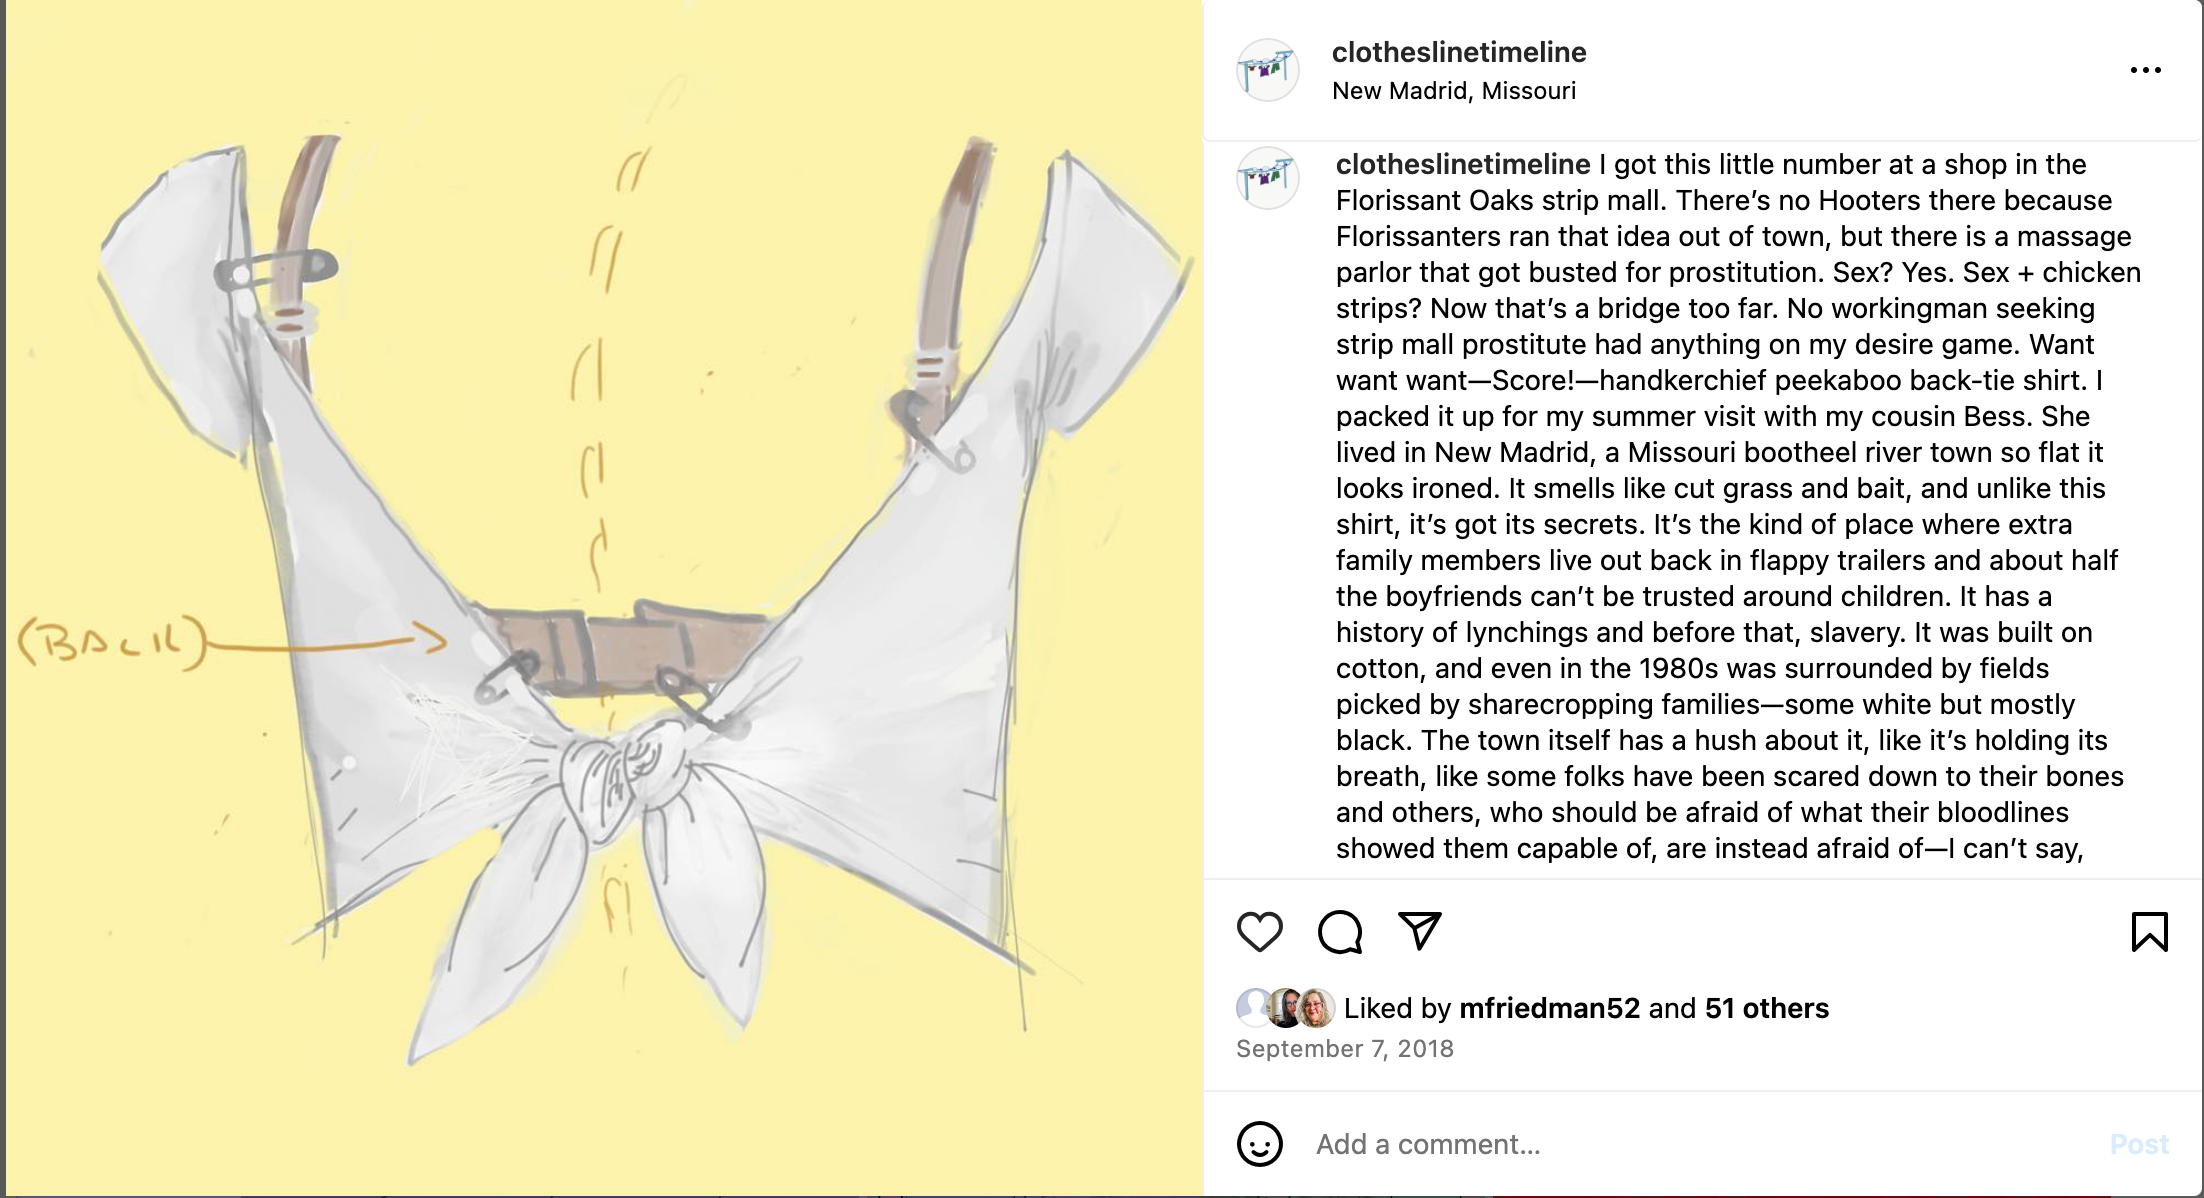View the 51 others who liked

[x=1766, y=1008]
